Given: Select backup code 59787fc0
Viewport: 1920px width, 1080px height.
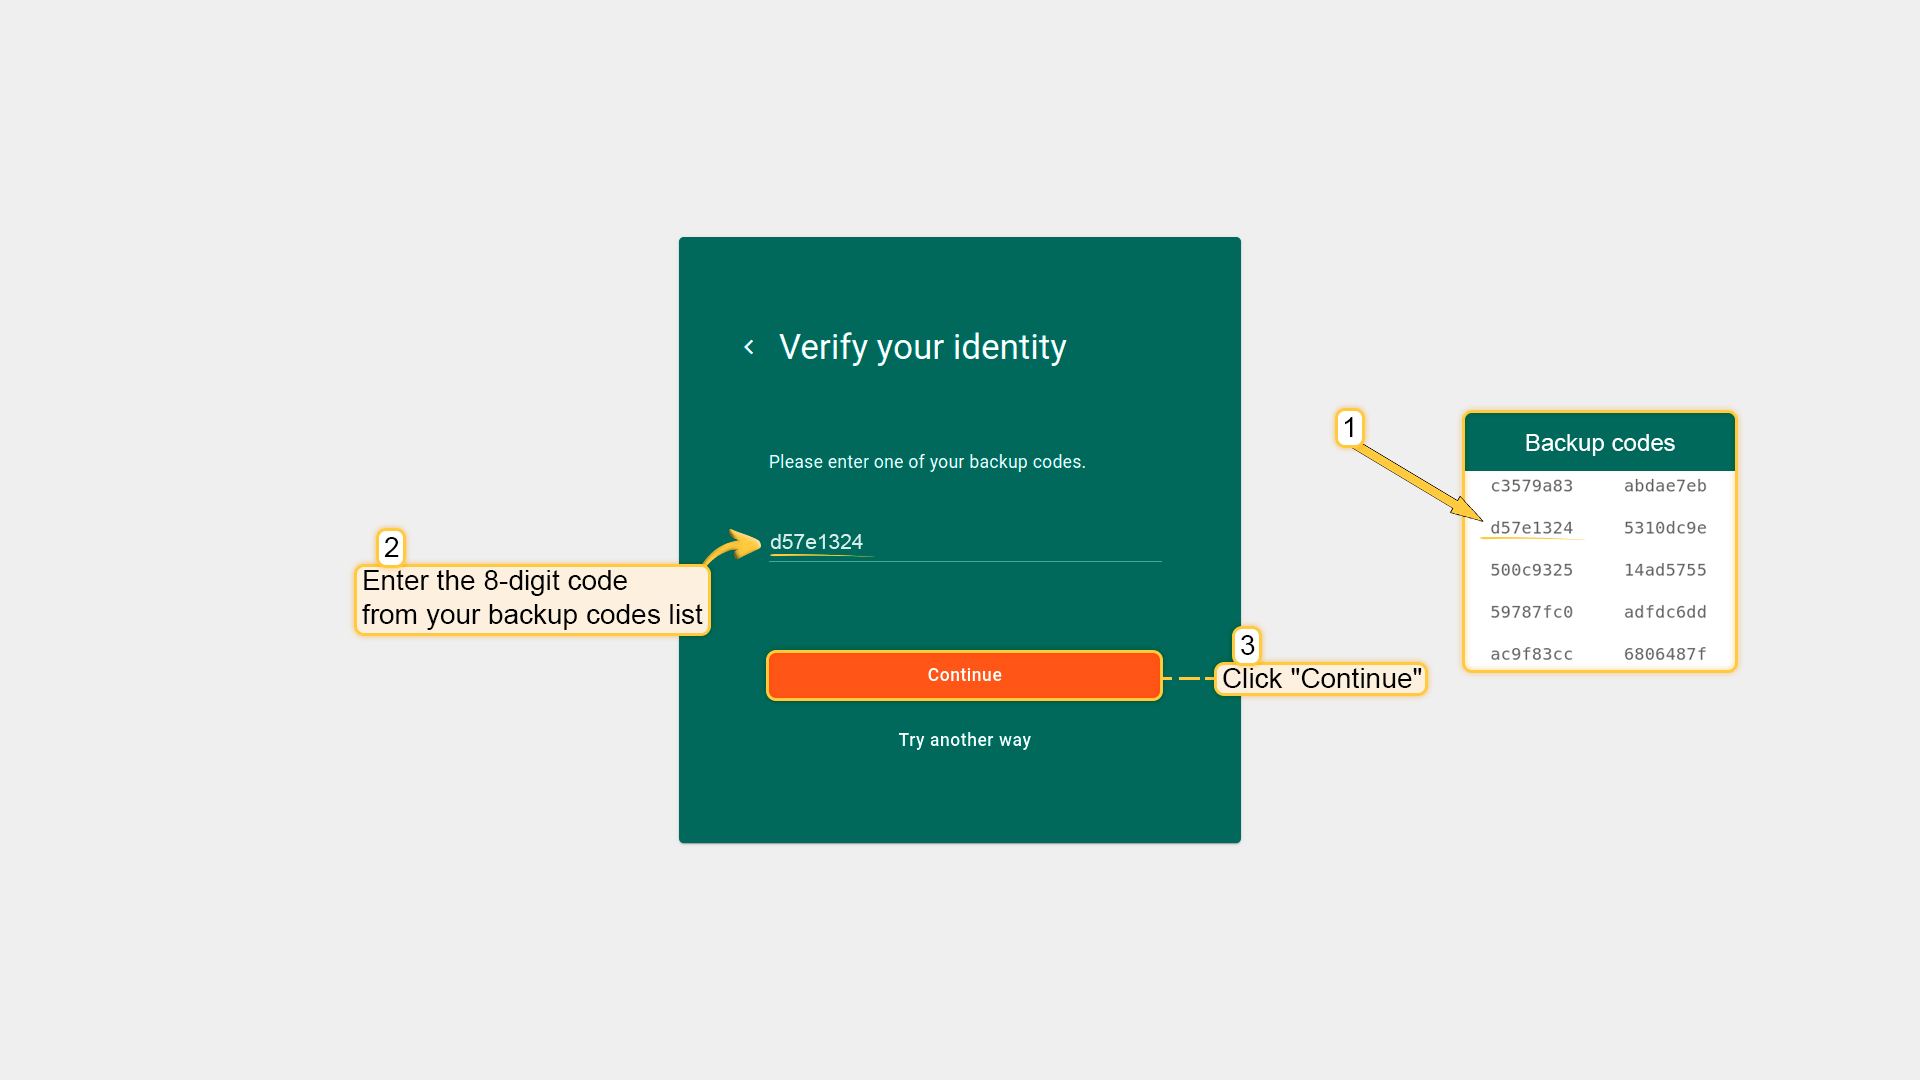Looking at the screenshot, I should [x=1531, y=612].
